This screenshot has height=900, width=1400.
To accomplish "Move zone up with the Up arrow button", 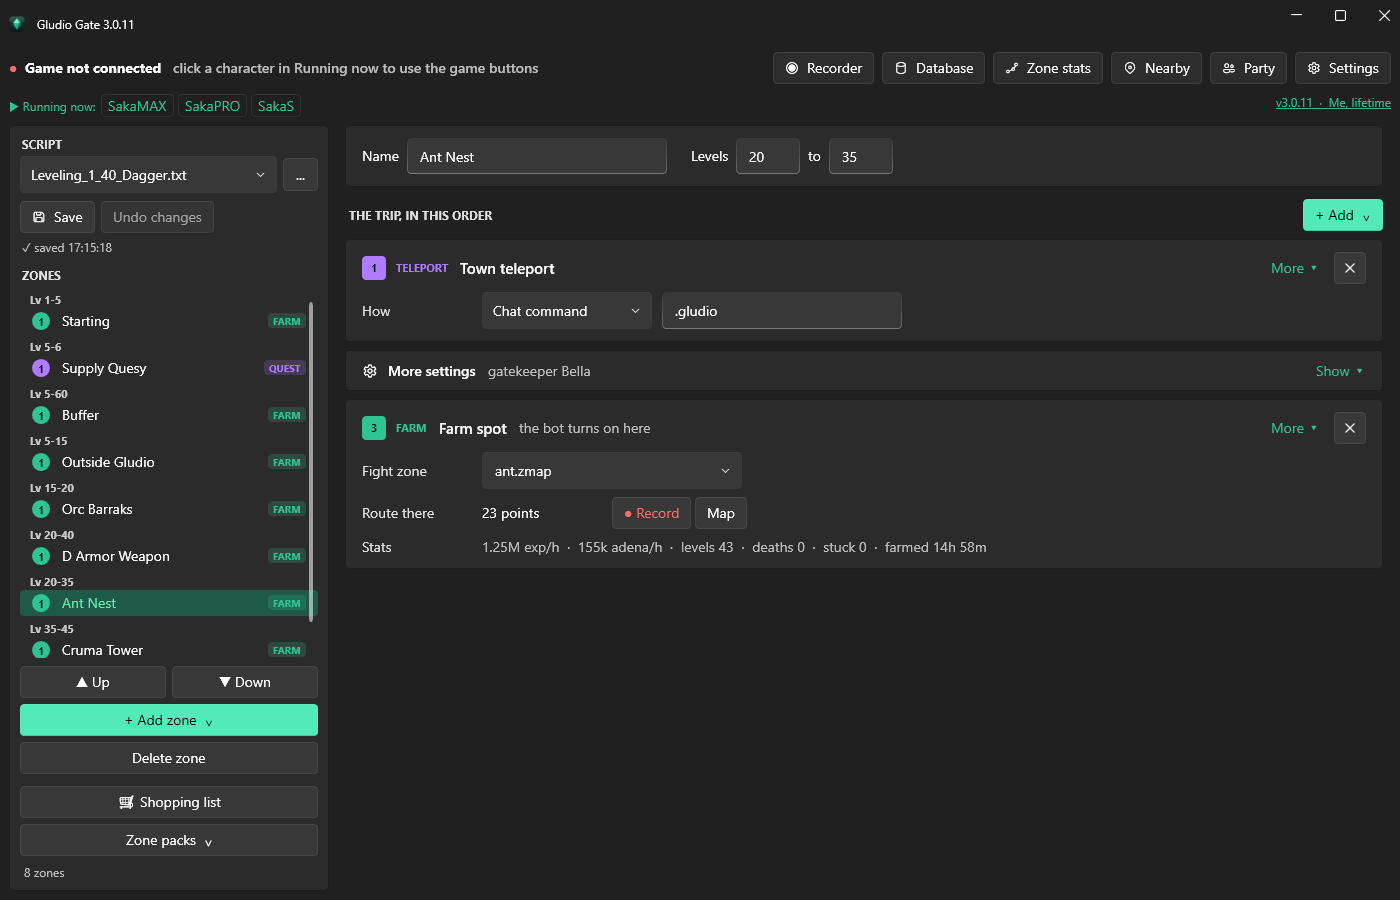I will click(x=93, y=682).
